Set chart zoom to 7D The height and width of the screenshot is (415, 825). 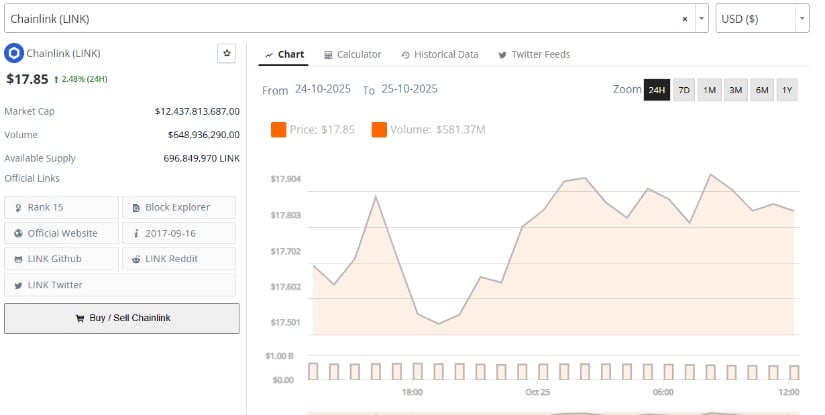point(684,90)
